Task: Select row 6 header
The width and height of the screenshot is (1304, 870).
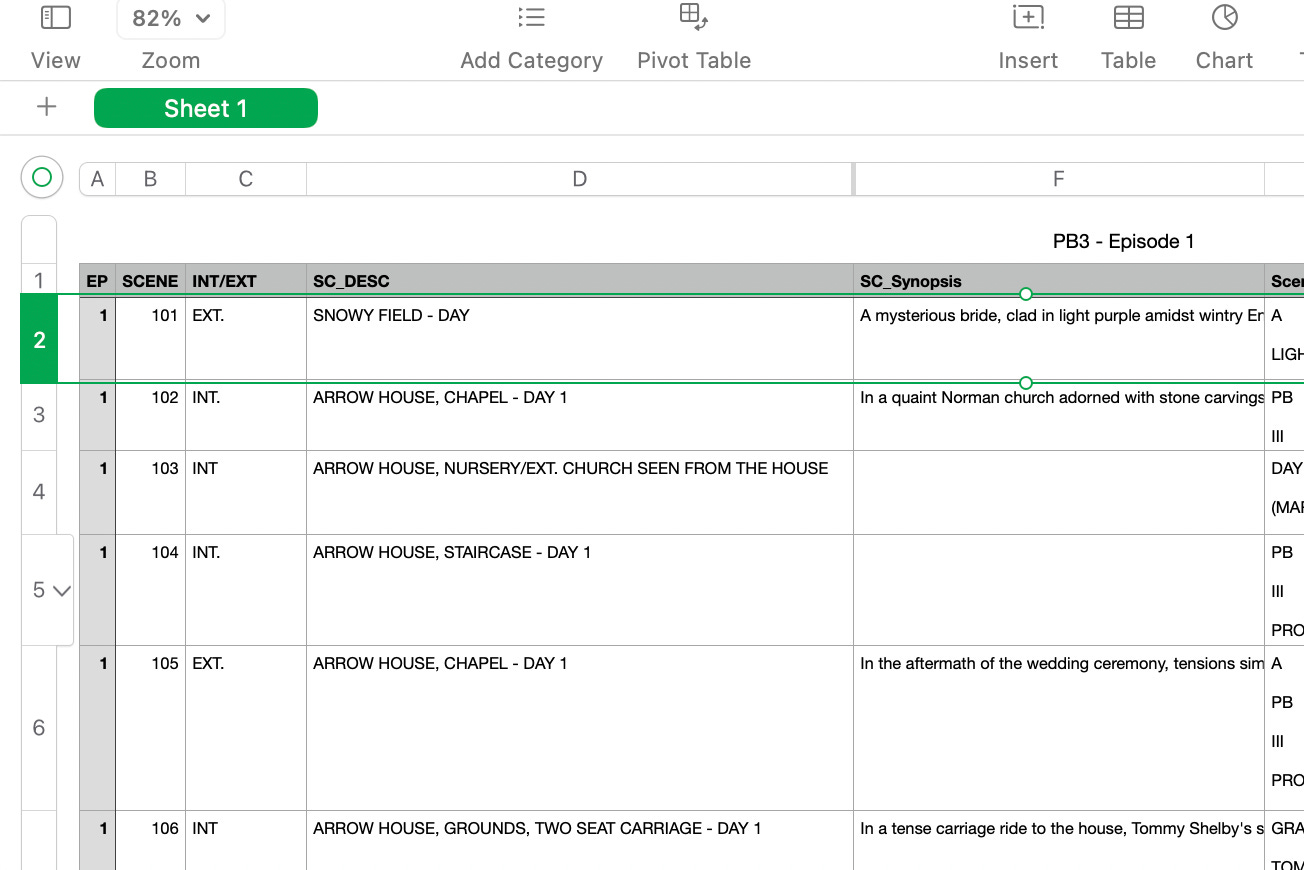Action: pyautogui.click(x=39, y=728)
